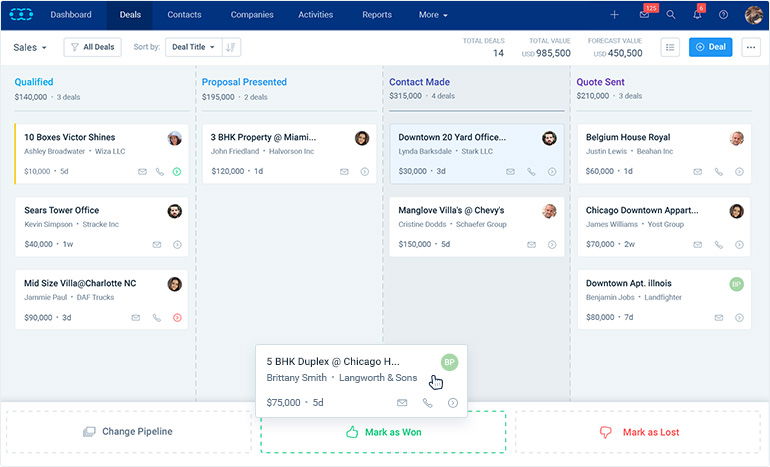The width and height of the screenshot is (770, 467).
Task: Click the BP avatar on Downtown Apt. illnois card
Action: tap(736, 284)
